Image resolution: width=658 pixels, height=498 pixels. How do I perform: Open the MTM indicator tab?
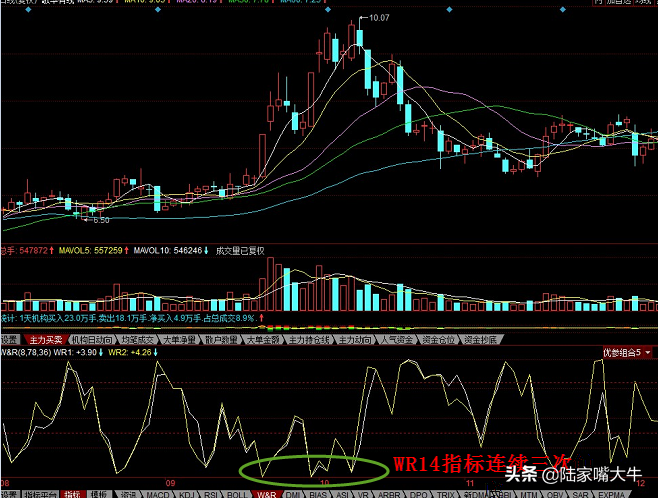click(529, 495)
